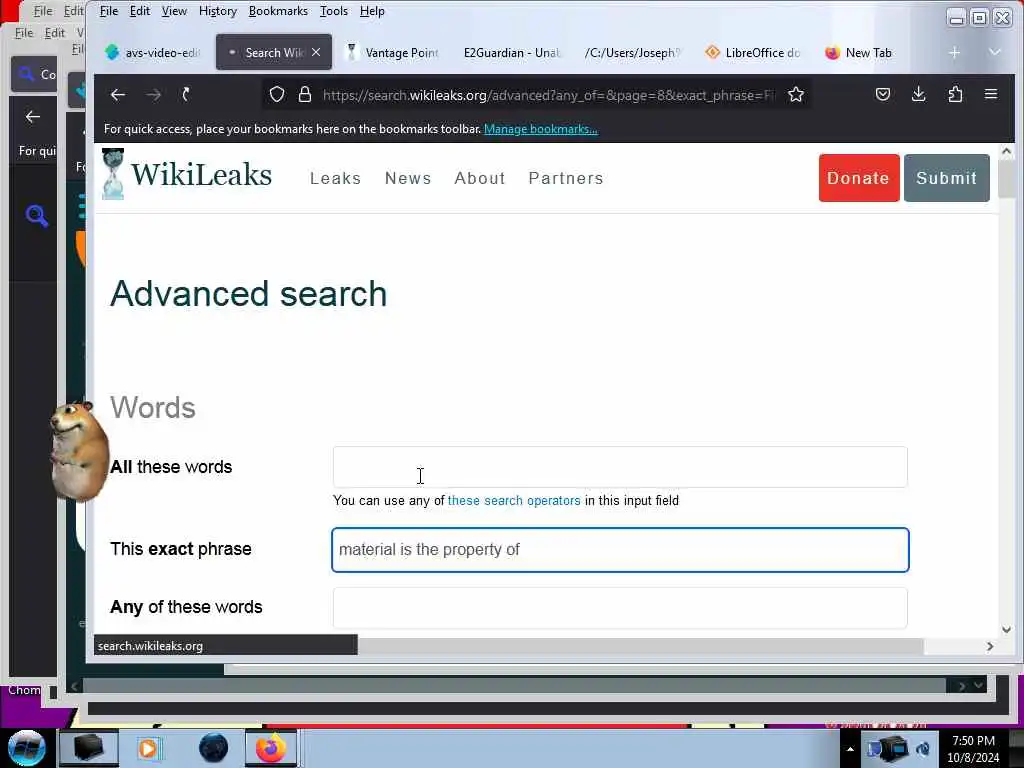1024x768 pixels.
Task: Click the Windows Start orb
Action: (x=27, y=748)
